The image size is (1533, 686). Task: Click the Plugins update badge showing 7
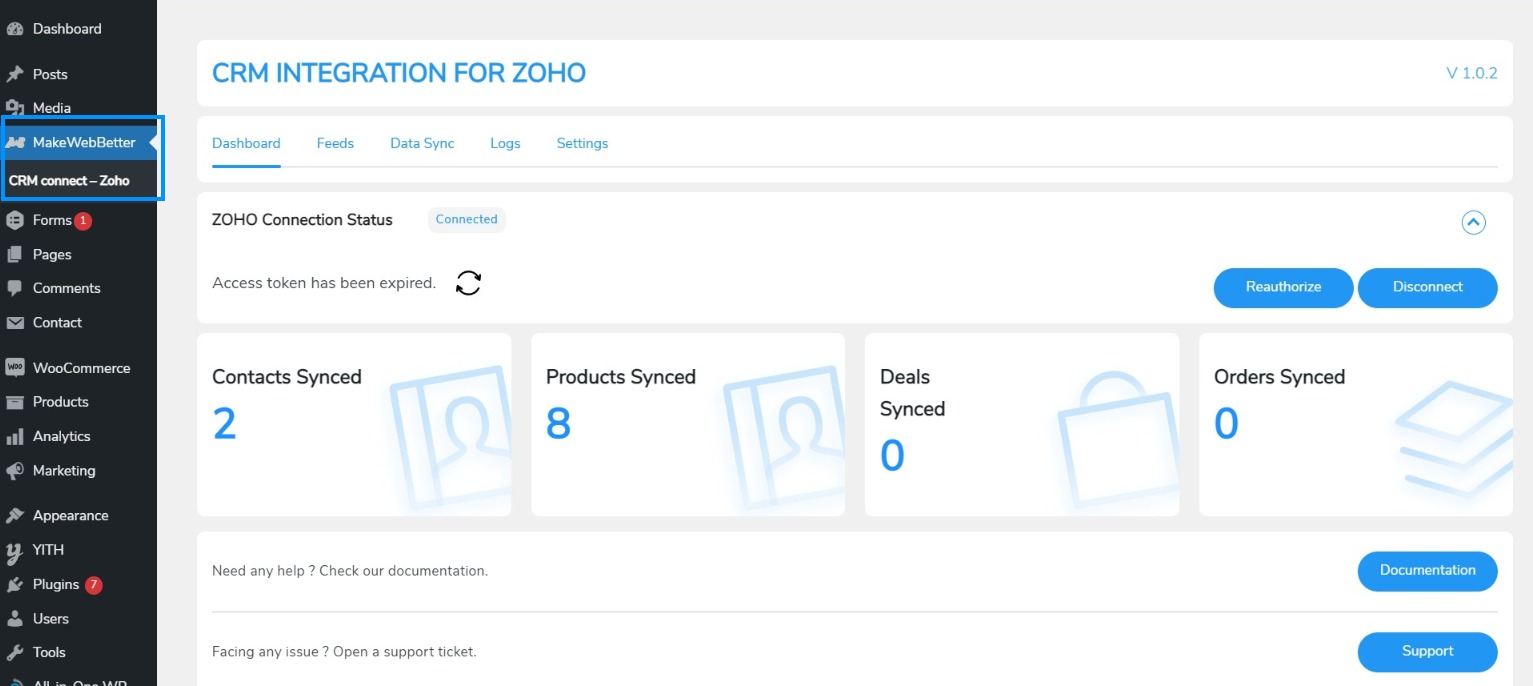point(93,585)
